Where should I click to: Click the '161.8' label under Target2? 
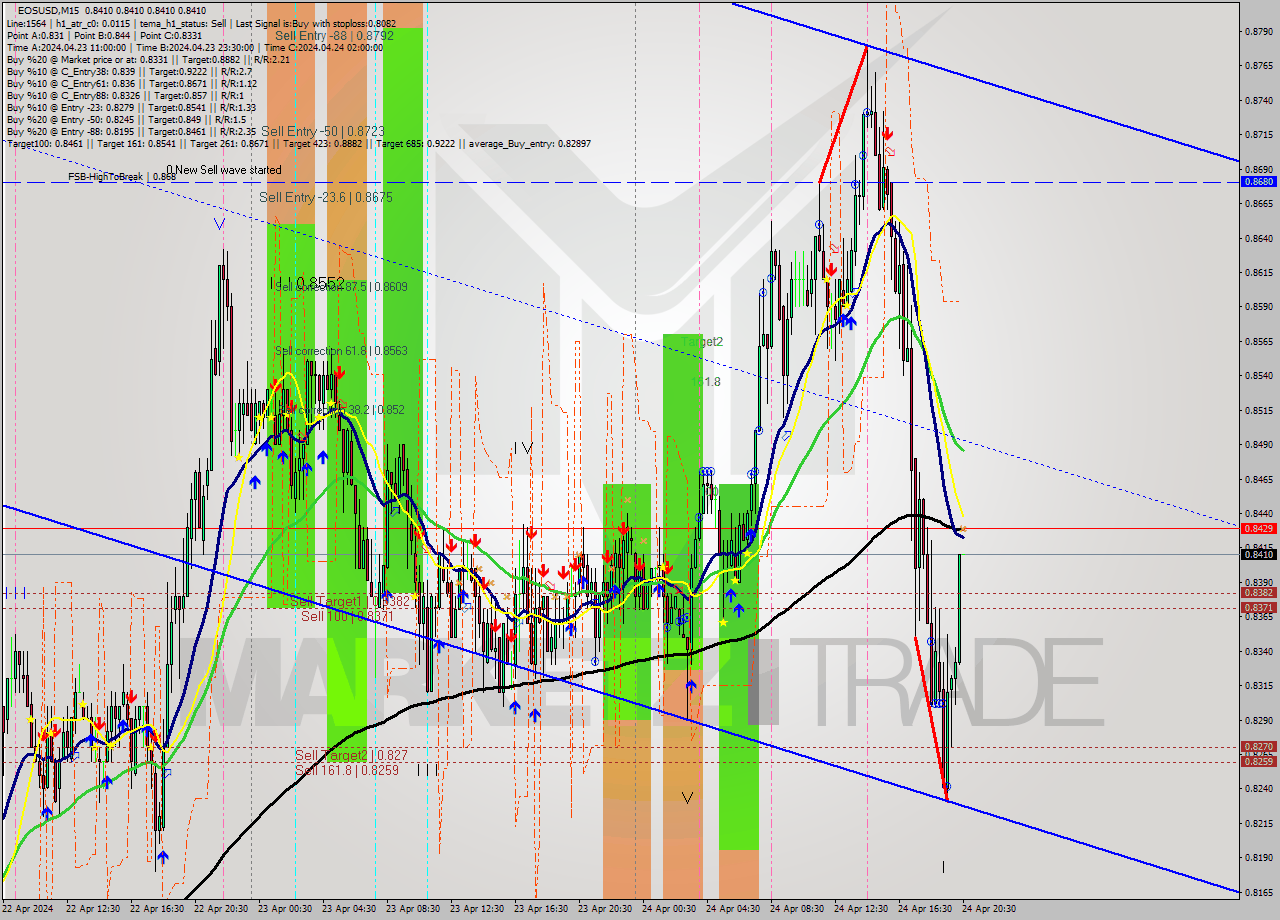(705, 382)
